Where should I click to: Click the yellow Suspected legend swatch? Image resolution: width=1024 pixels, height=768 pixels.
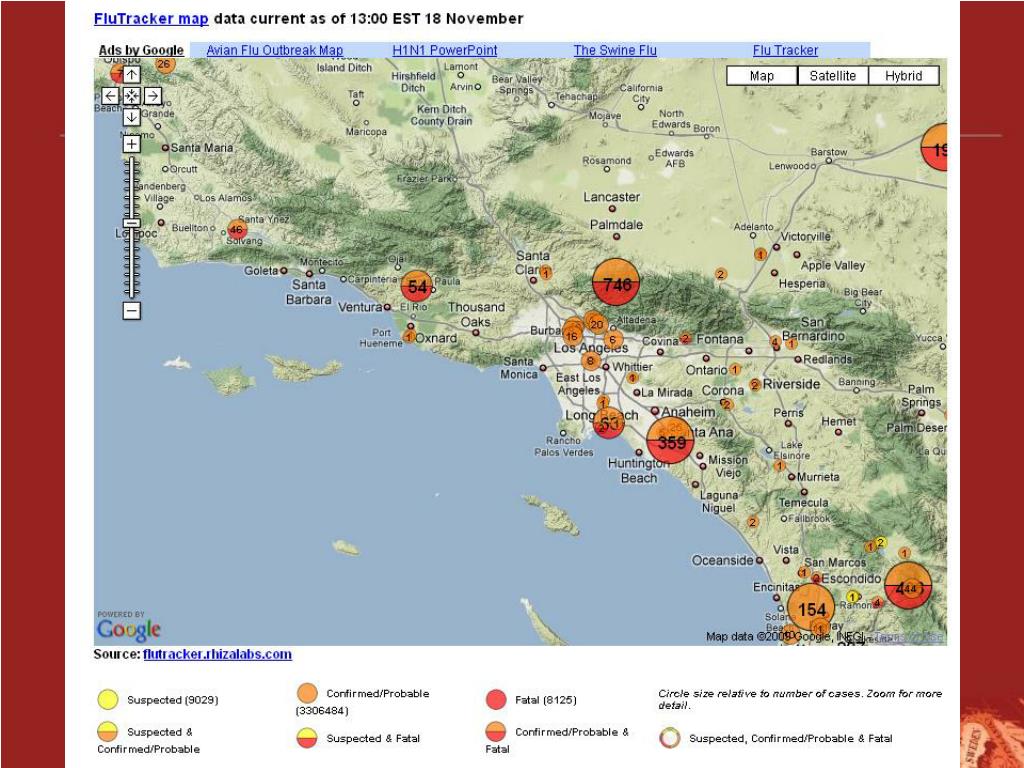click(x=108, y=699)
